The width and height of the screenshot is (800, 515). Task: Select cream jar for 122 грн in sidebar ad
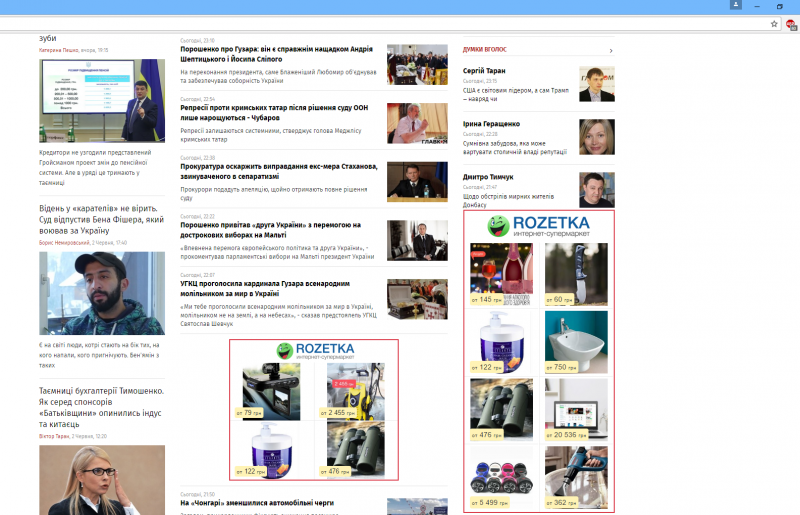[x=502, y=342]
